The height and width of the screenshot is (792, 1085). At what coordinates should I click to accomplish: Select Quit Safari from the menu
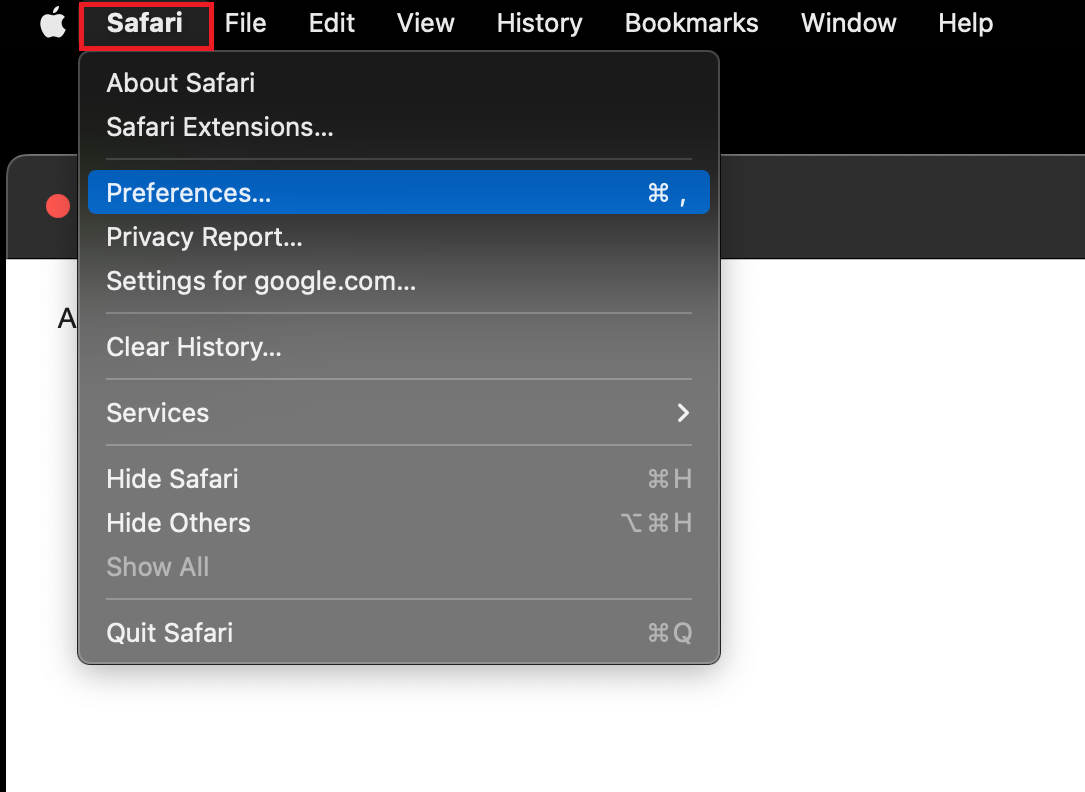(x=169, y=633)
